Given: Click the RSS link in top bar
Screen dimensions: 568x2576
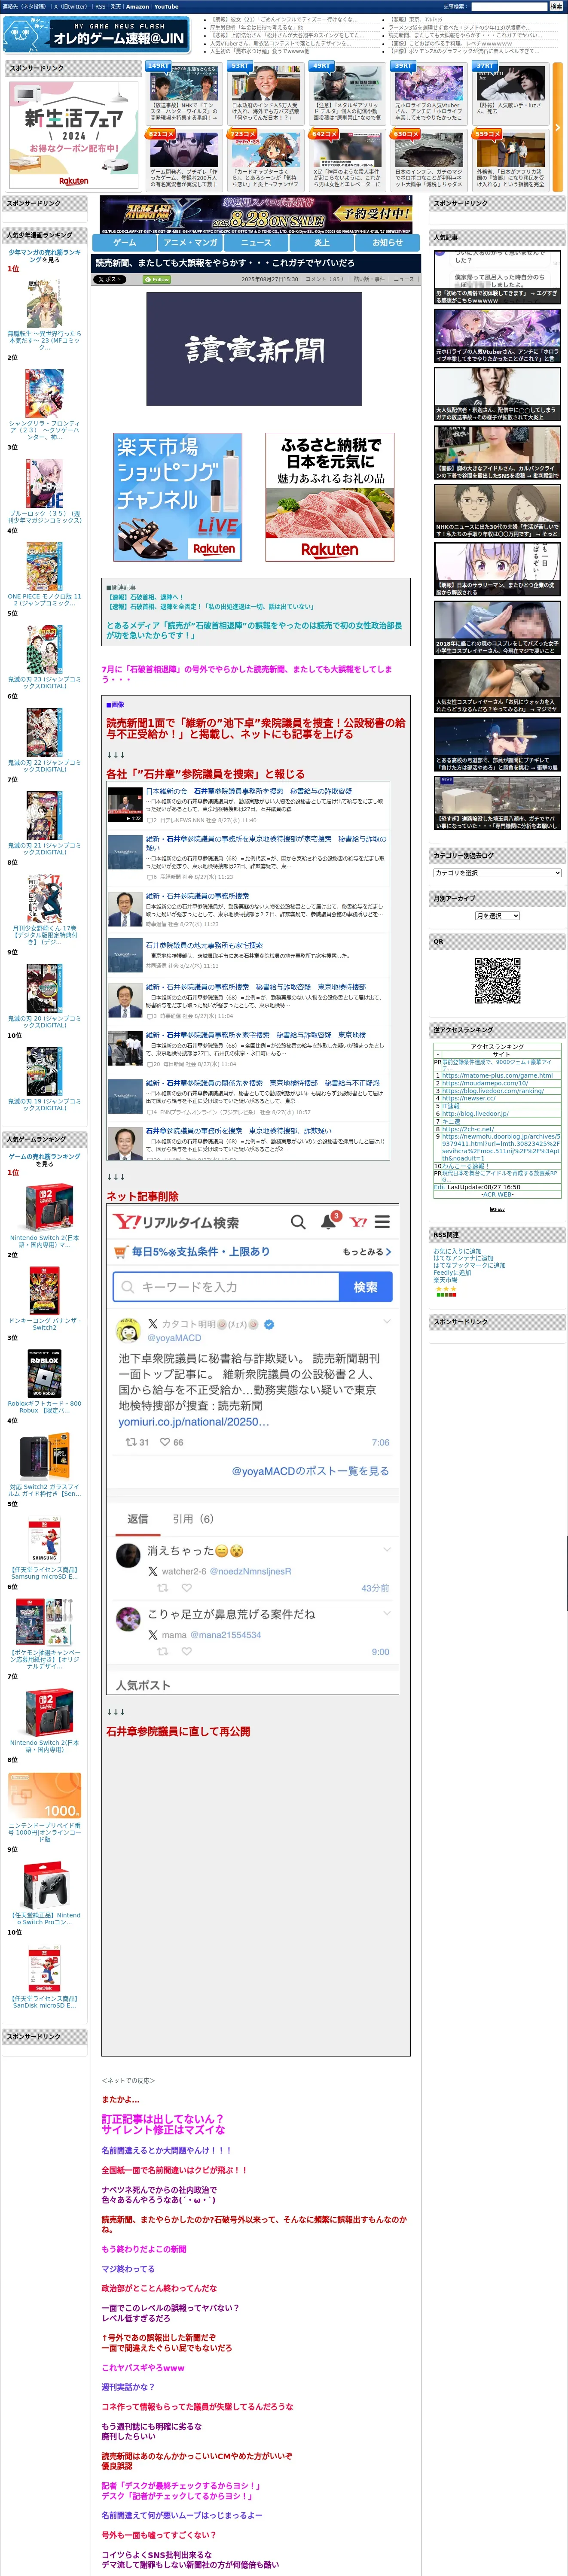Looking at the screenshot, I should click(x=100, y=6).
